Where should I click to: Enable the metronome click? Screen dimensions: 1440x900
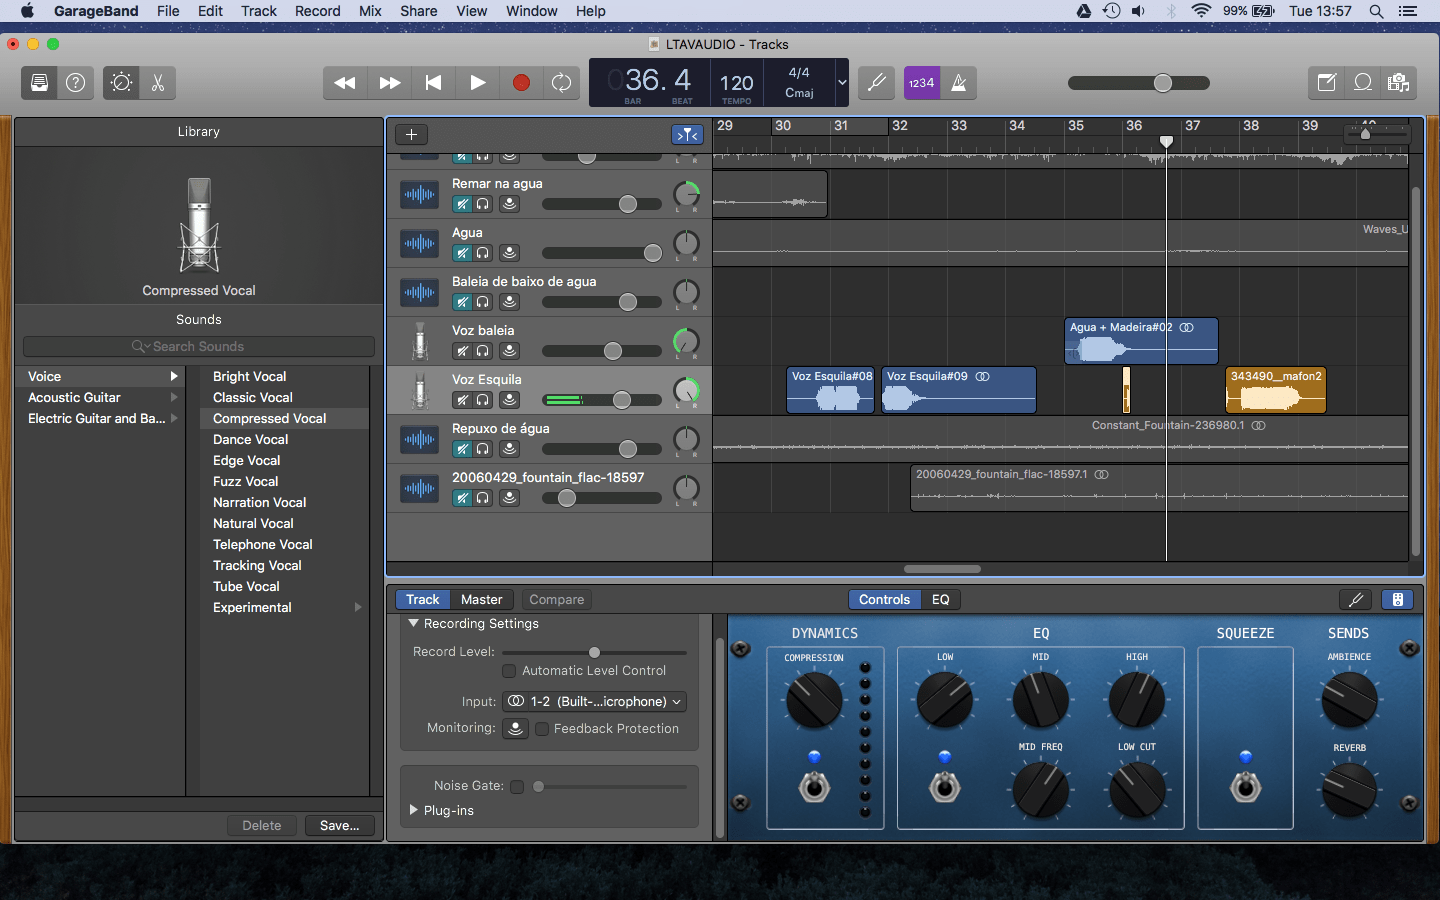point(958,83)
